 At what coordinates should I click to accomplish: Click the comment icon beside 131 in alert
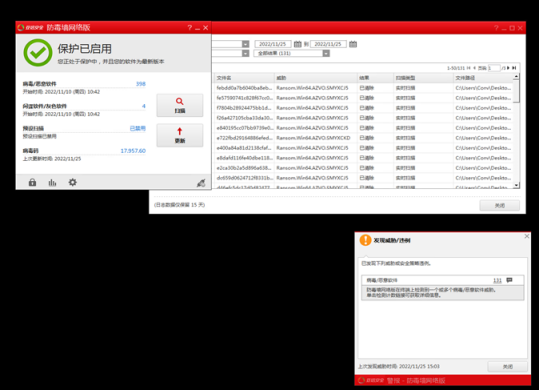click(509, 280)
